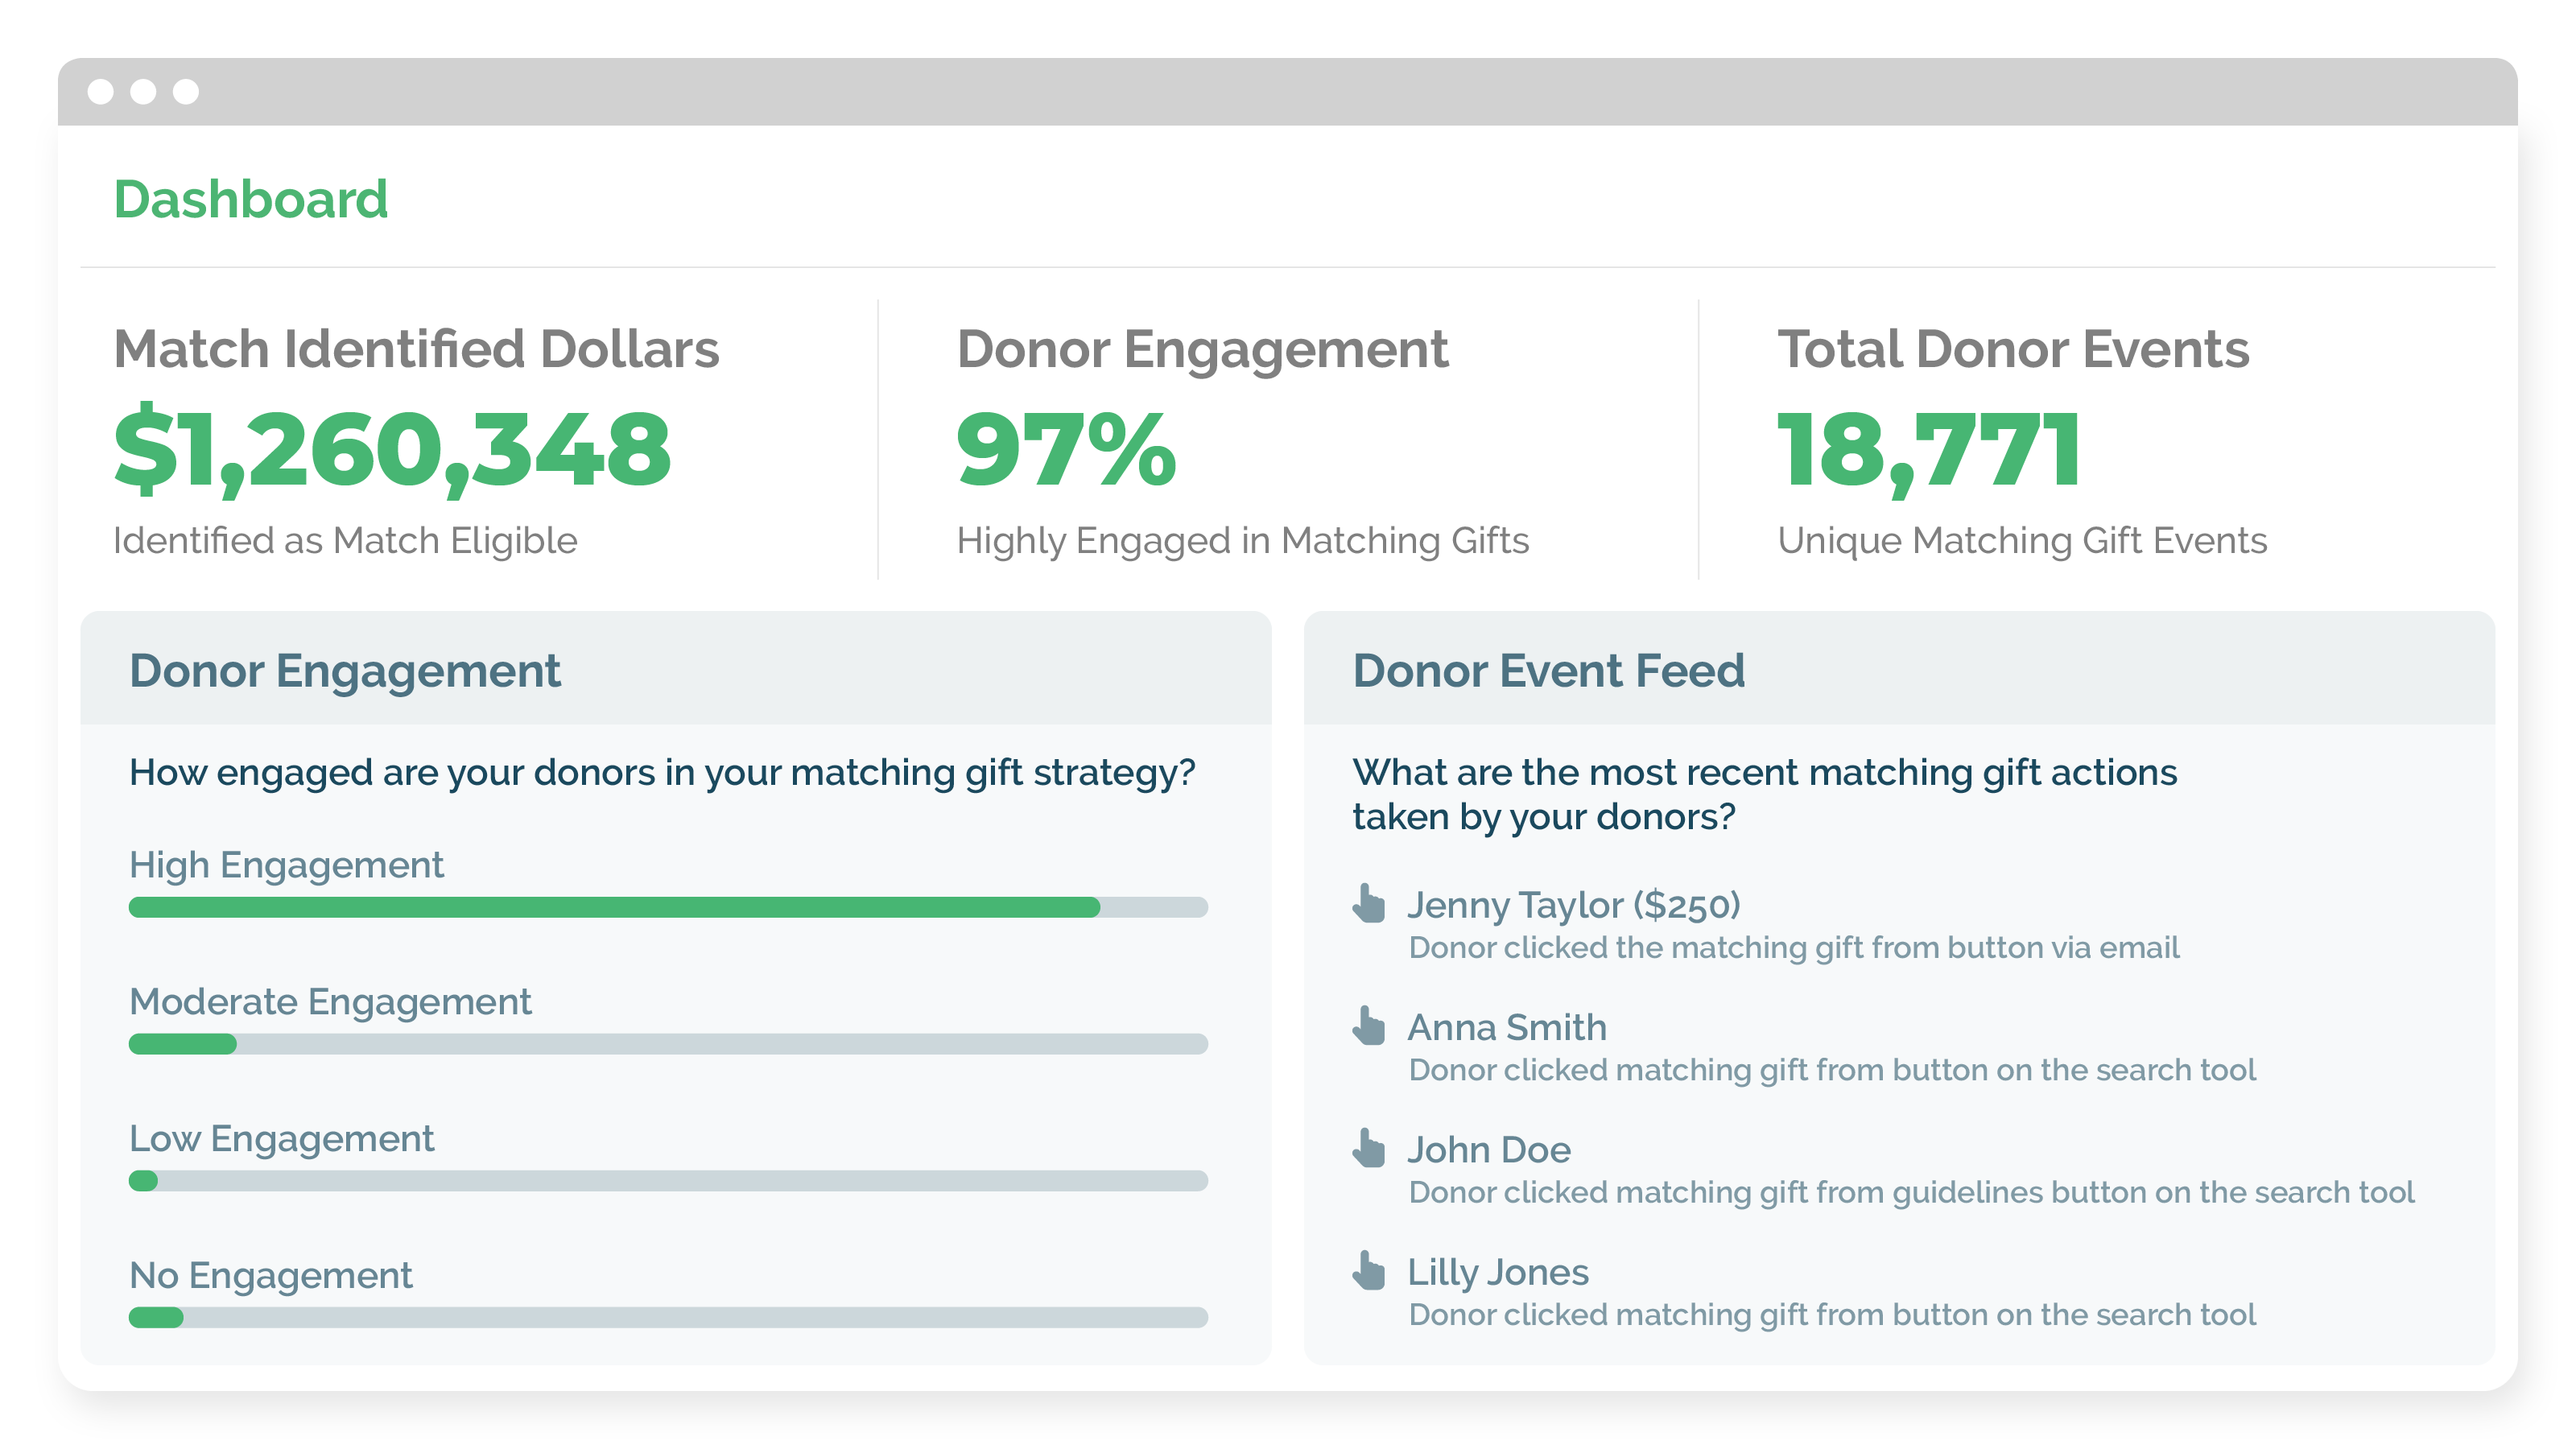
Task: Click the $1,260,348 match identified dollars figure
Action: coord(392,450)
